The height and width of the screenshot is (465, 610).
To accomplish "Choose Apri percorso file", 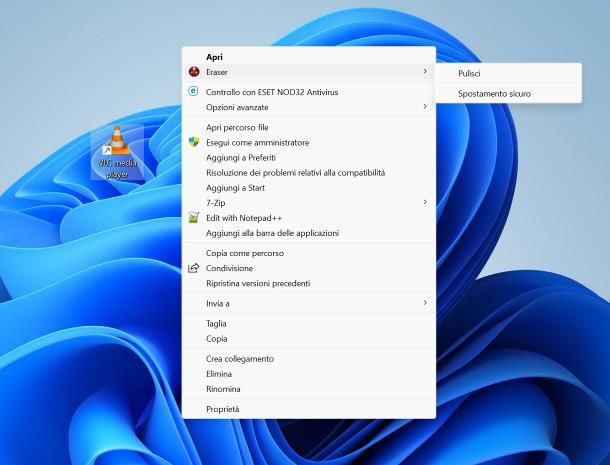I will coord(309,128).
